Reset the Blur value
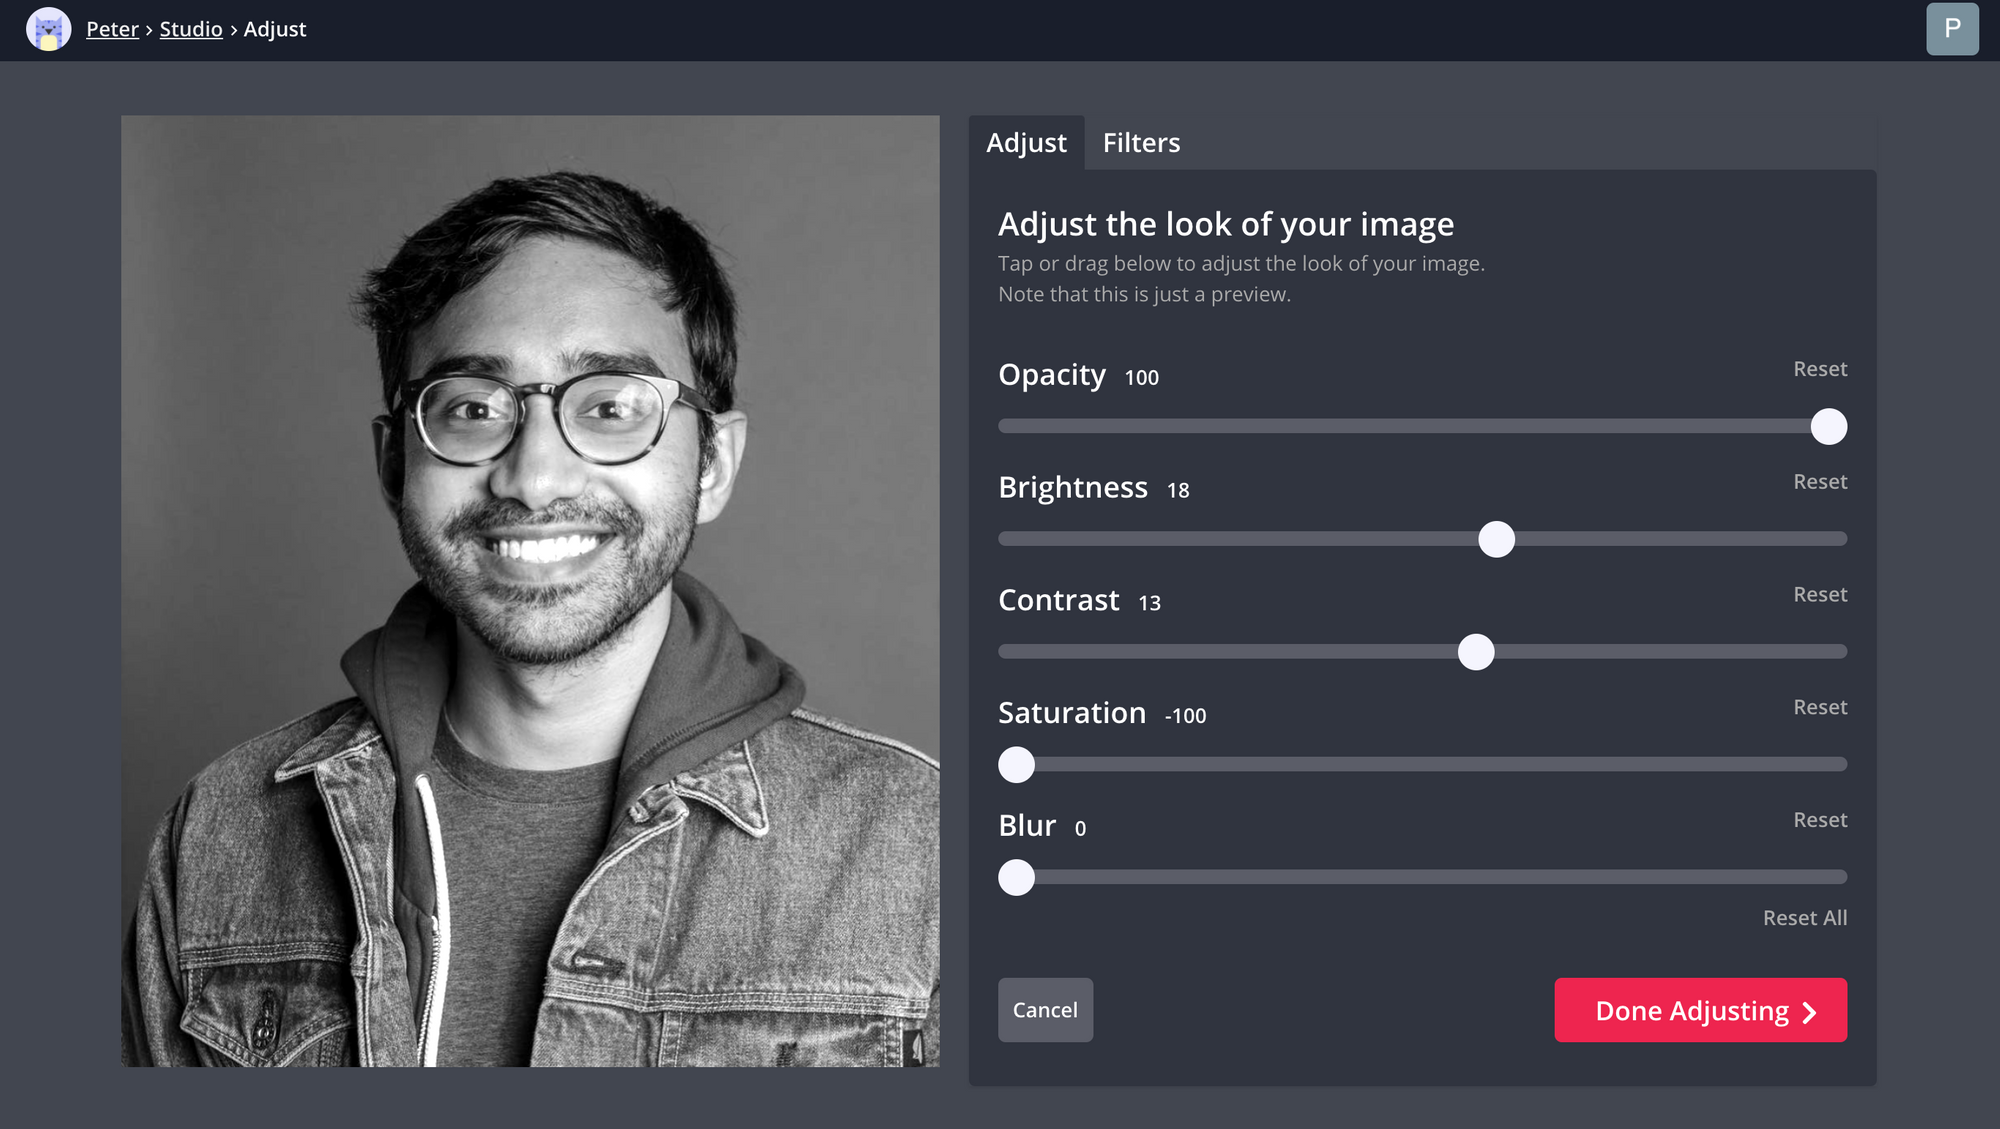The width and height of the screenshot is (2000, 1129). pos(1820,820)
